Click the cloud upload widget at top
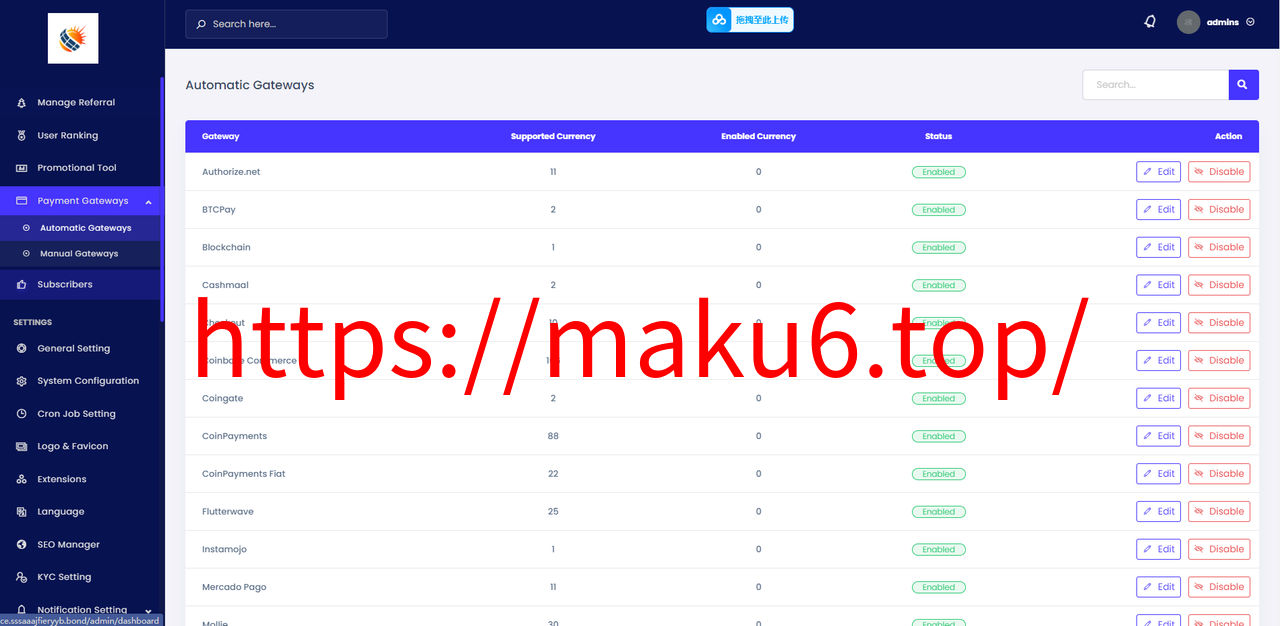The image size is (1280, 626). tap(750, 20)
